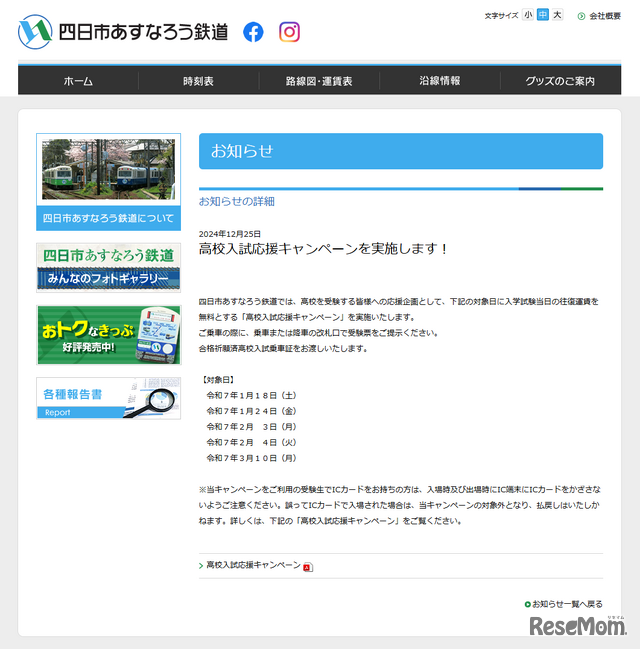Image resolution: width=640 pixels, height=649 pixels.
Task: Open the Instagram page icon
Action: point(289,32)
